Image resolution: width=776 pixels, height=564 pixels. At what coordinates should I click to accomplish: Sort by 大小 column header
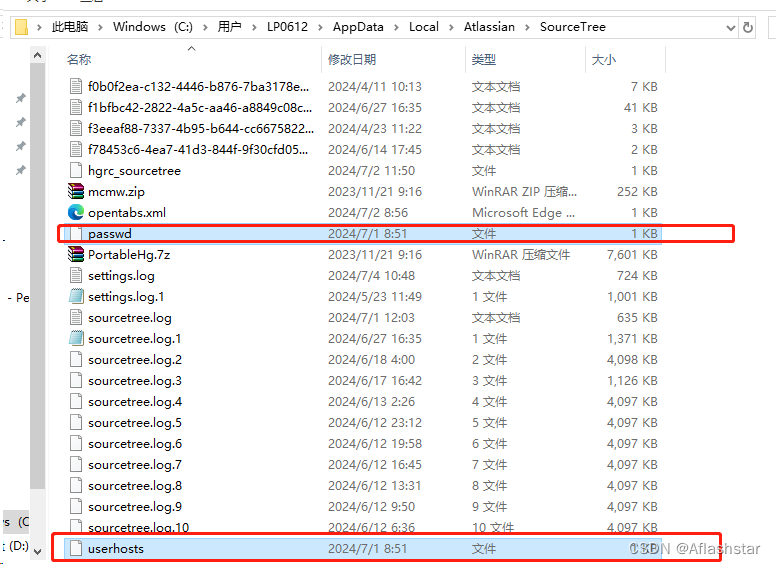[604, 59]
